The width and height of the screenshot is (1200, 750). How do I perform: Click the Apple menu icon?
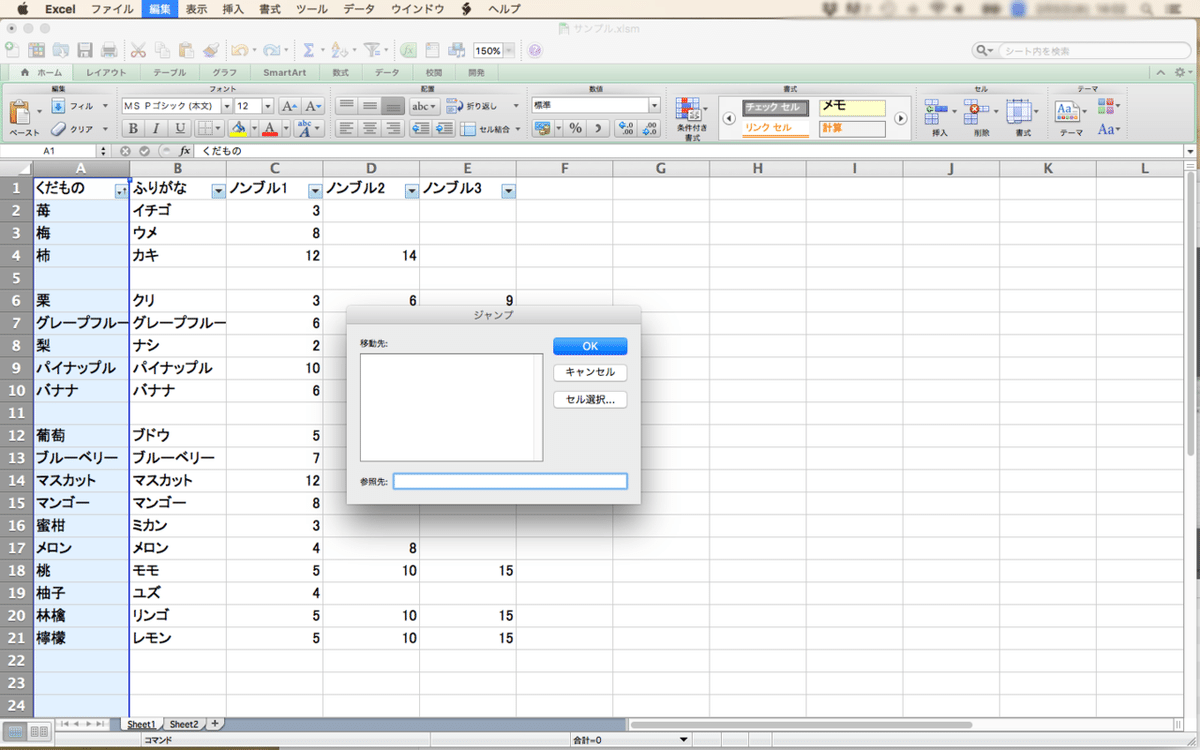click(22, 8)
